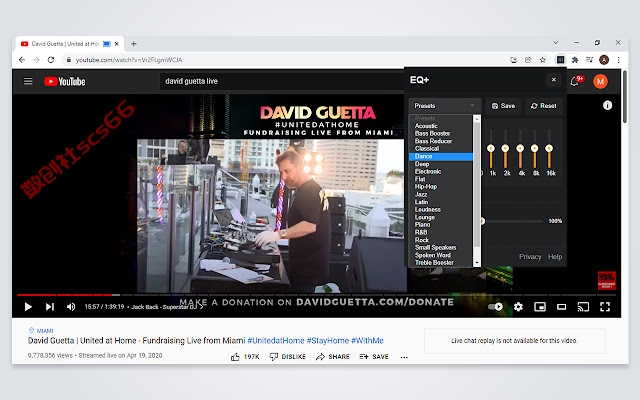This screenshot has width=640, height=400.
Task: Pick the Loudness preset
Action: click(x=441, y=209)
